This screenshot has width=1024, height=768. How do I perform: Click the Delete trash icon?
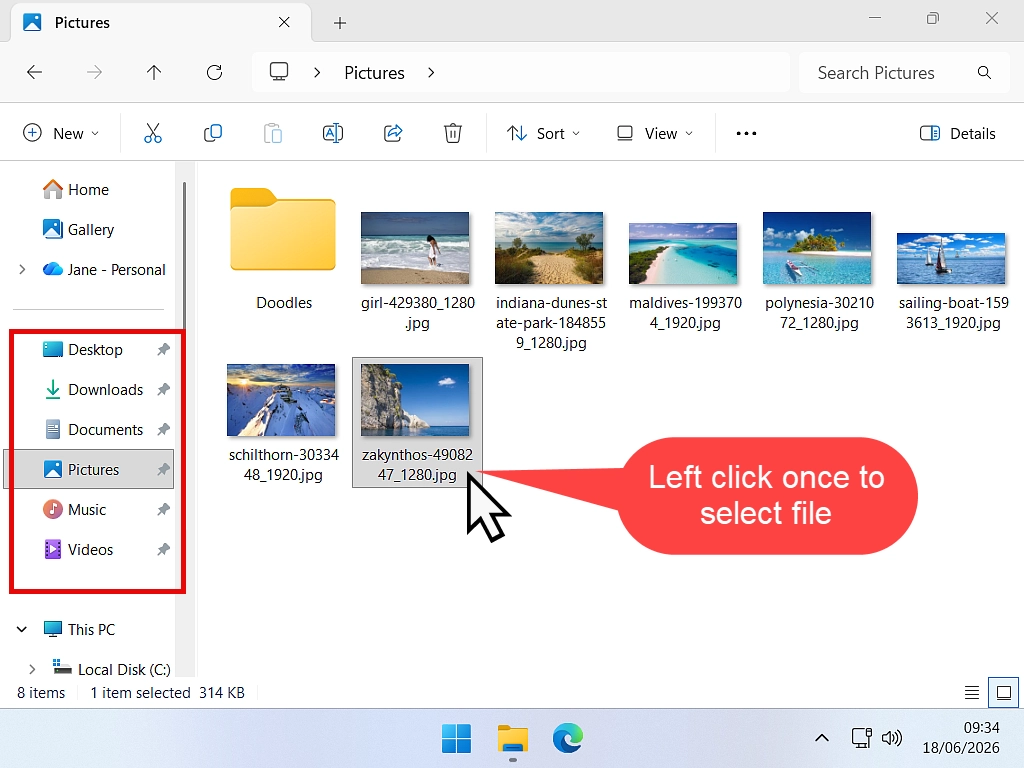[453, 133]
